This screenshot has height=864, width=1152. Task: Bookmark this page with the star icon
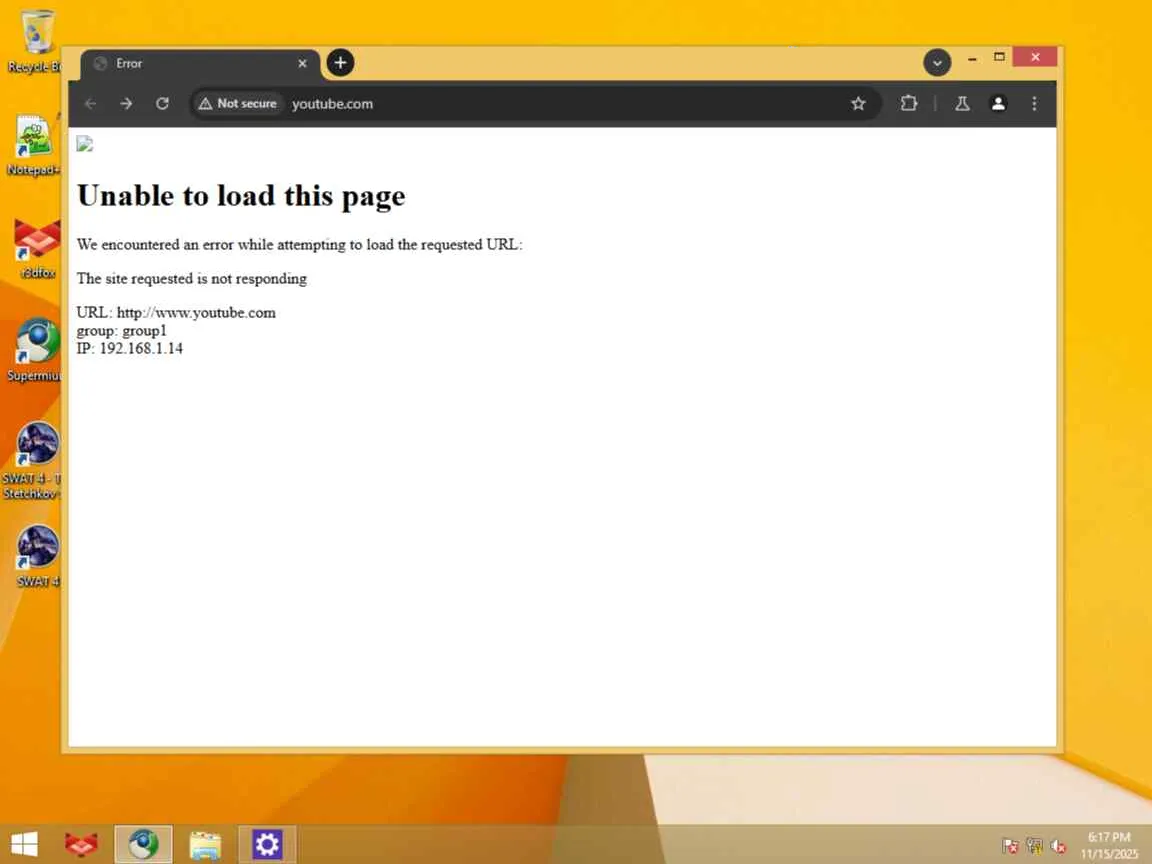point(858,104)
